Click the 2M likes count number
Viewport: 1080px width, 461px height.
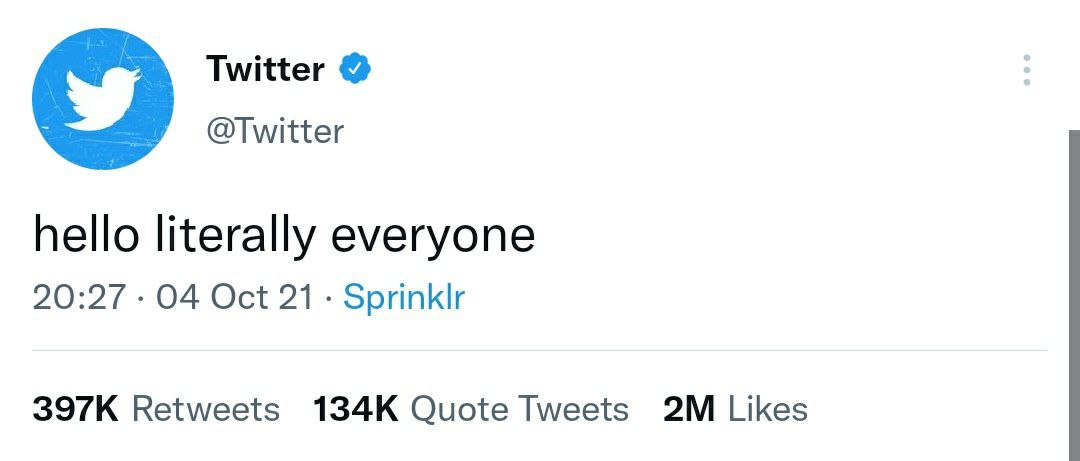click(x=690, y=408)
